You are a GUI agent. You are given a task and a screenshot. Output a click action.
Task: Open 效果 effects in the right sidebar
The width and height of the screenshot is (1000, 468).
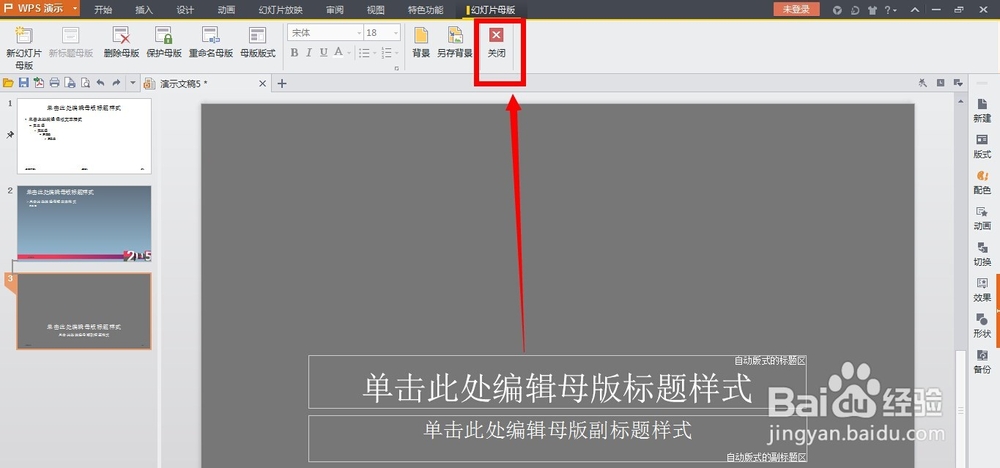coord(982,290)
